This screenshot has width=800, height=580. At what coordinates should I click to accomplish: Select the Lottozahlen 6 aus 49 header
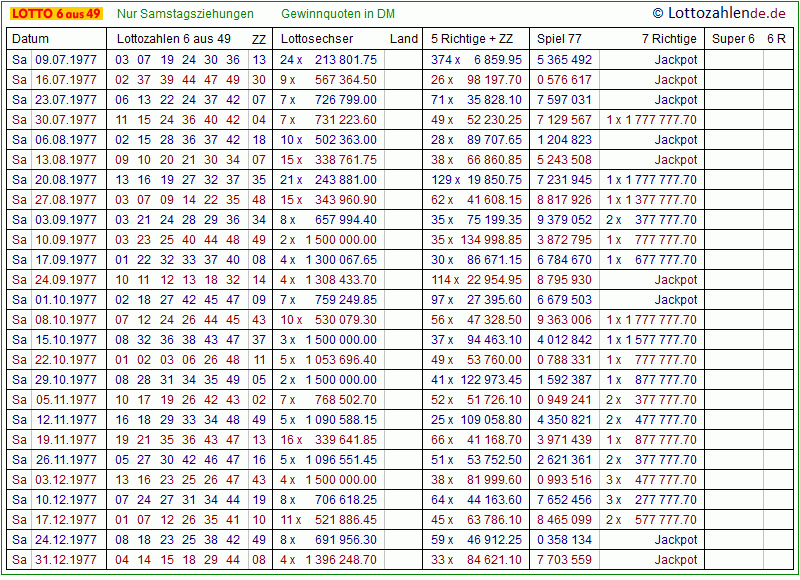click(174, 39)
